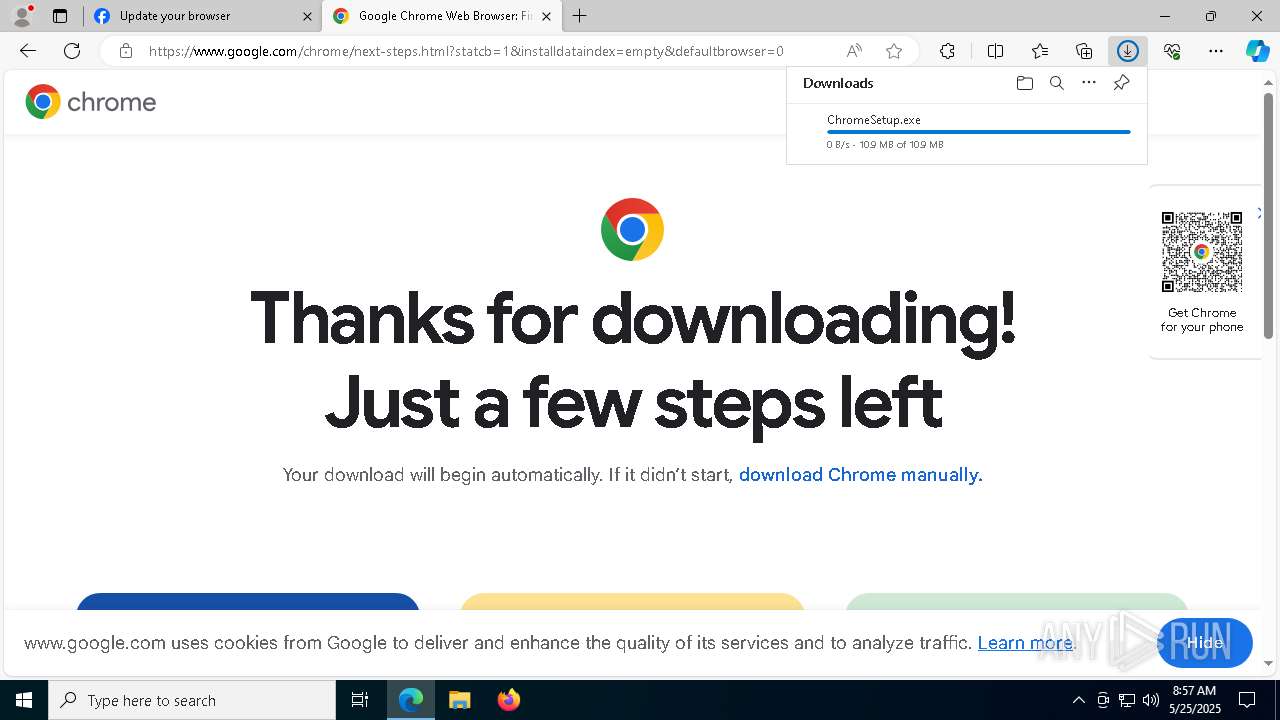Open the Favorites list icon
The height and width of the screenshot is (720, 1280).
point(1040,51)
